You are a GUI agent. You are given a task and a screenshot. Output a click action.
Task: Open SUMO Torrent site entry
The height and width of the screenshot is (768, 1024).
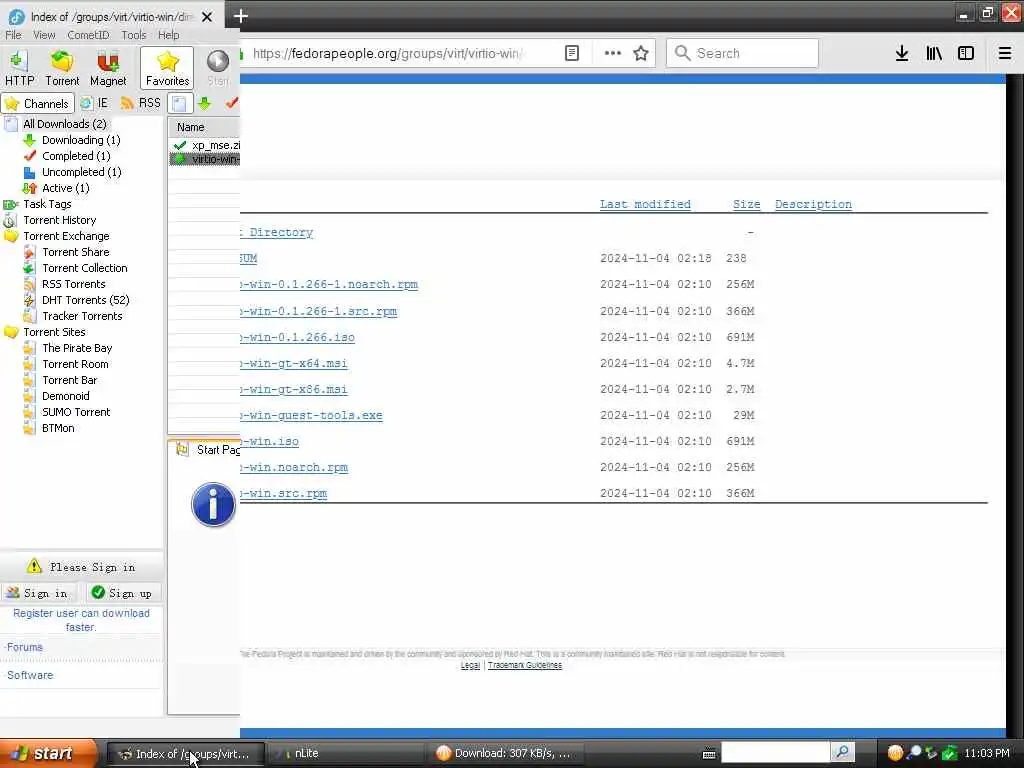pyautogui.click(x=76, y=412)
